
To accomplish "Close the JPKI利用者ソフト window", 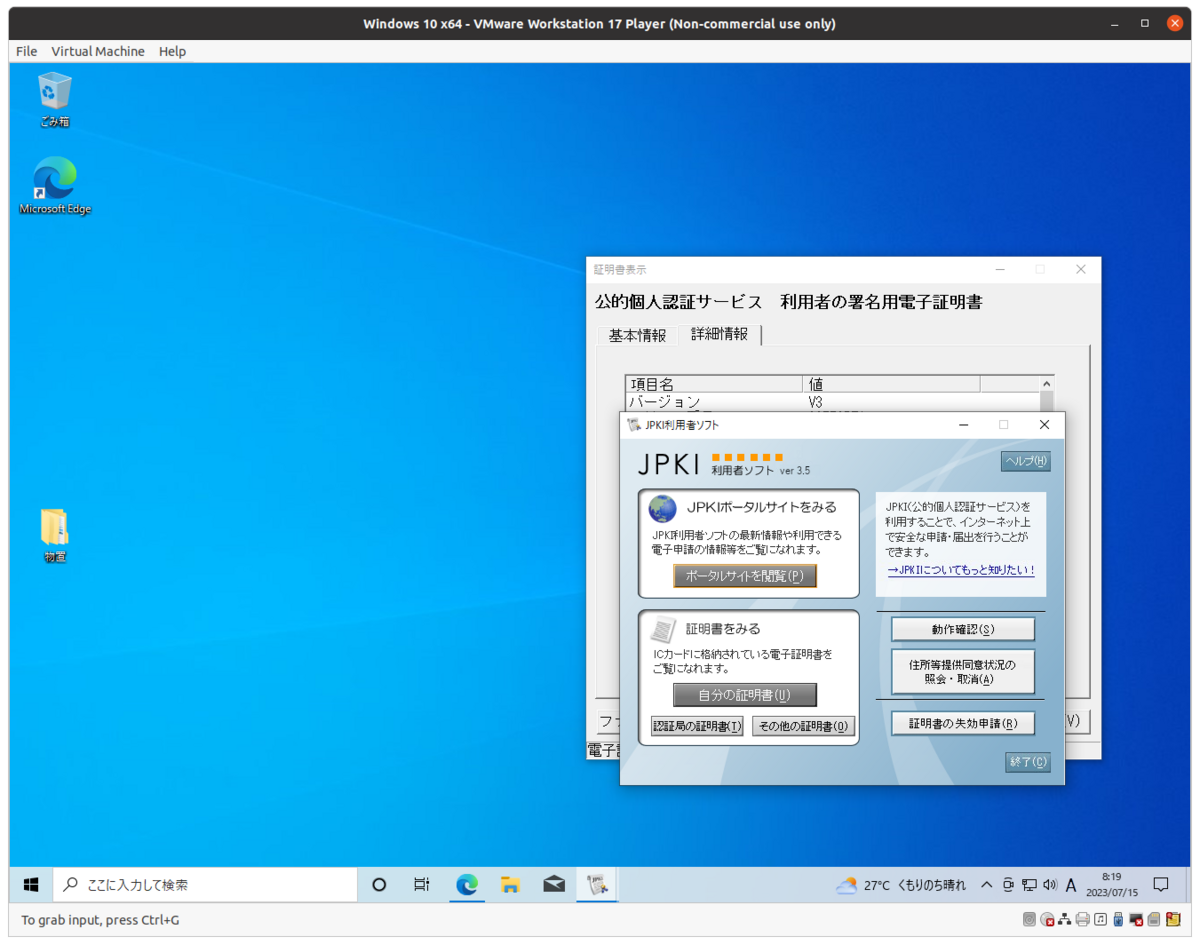I will pyautogui.click(x=1044, y=425).
